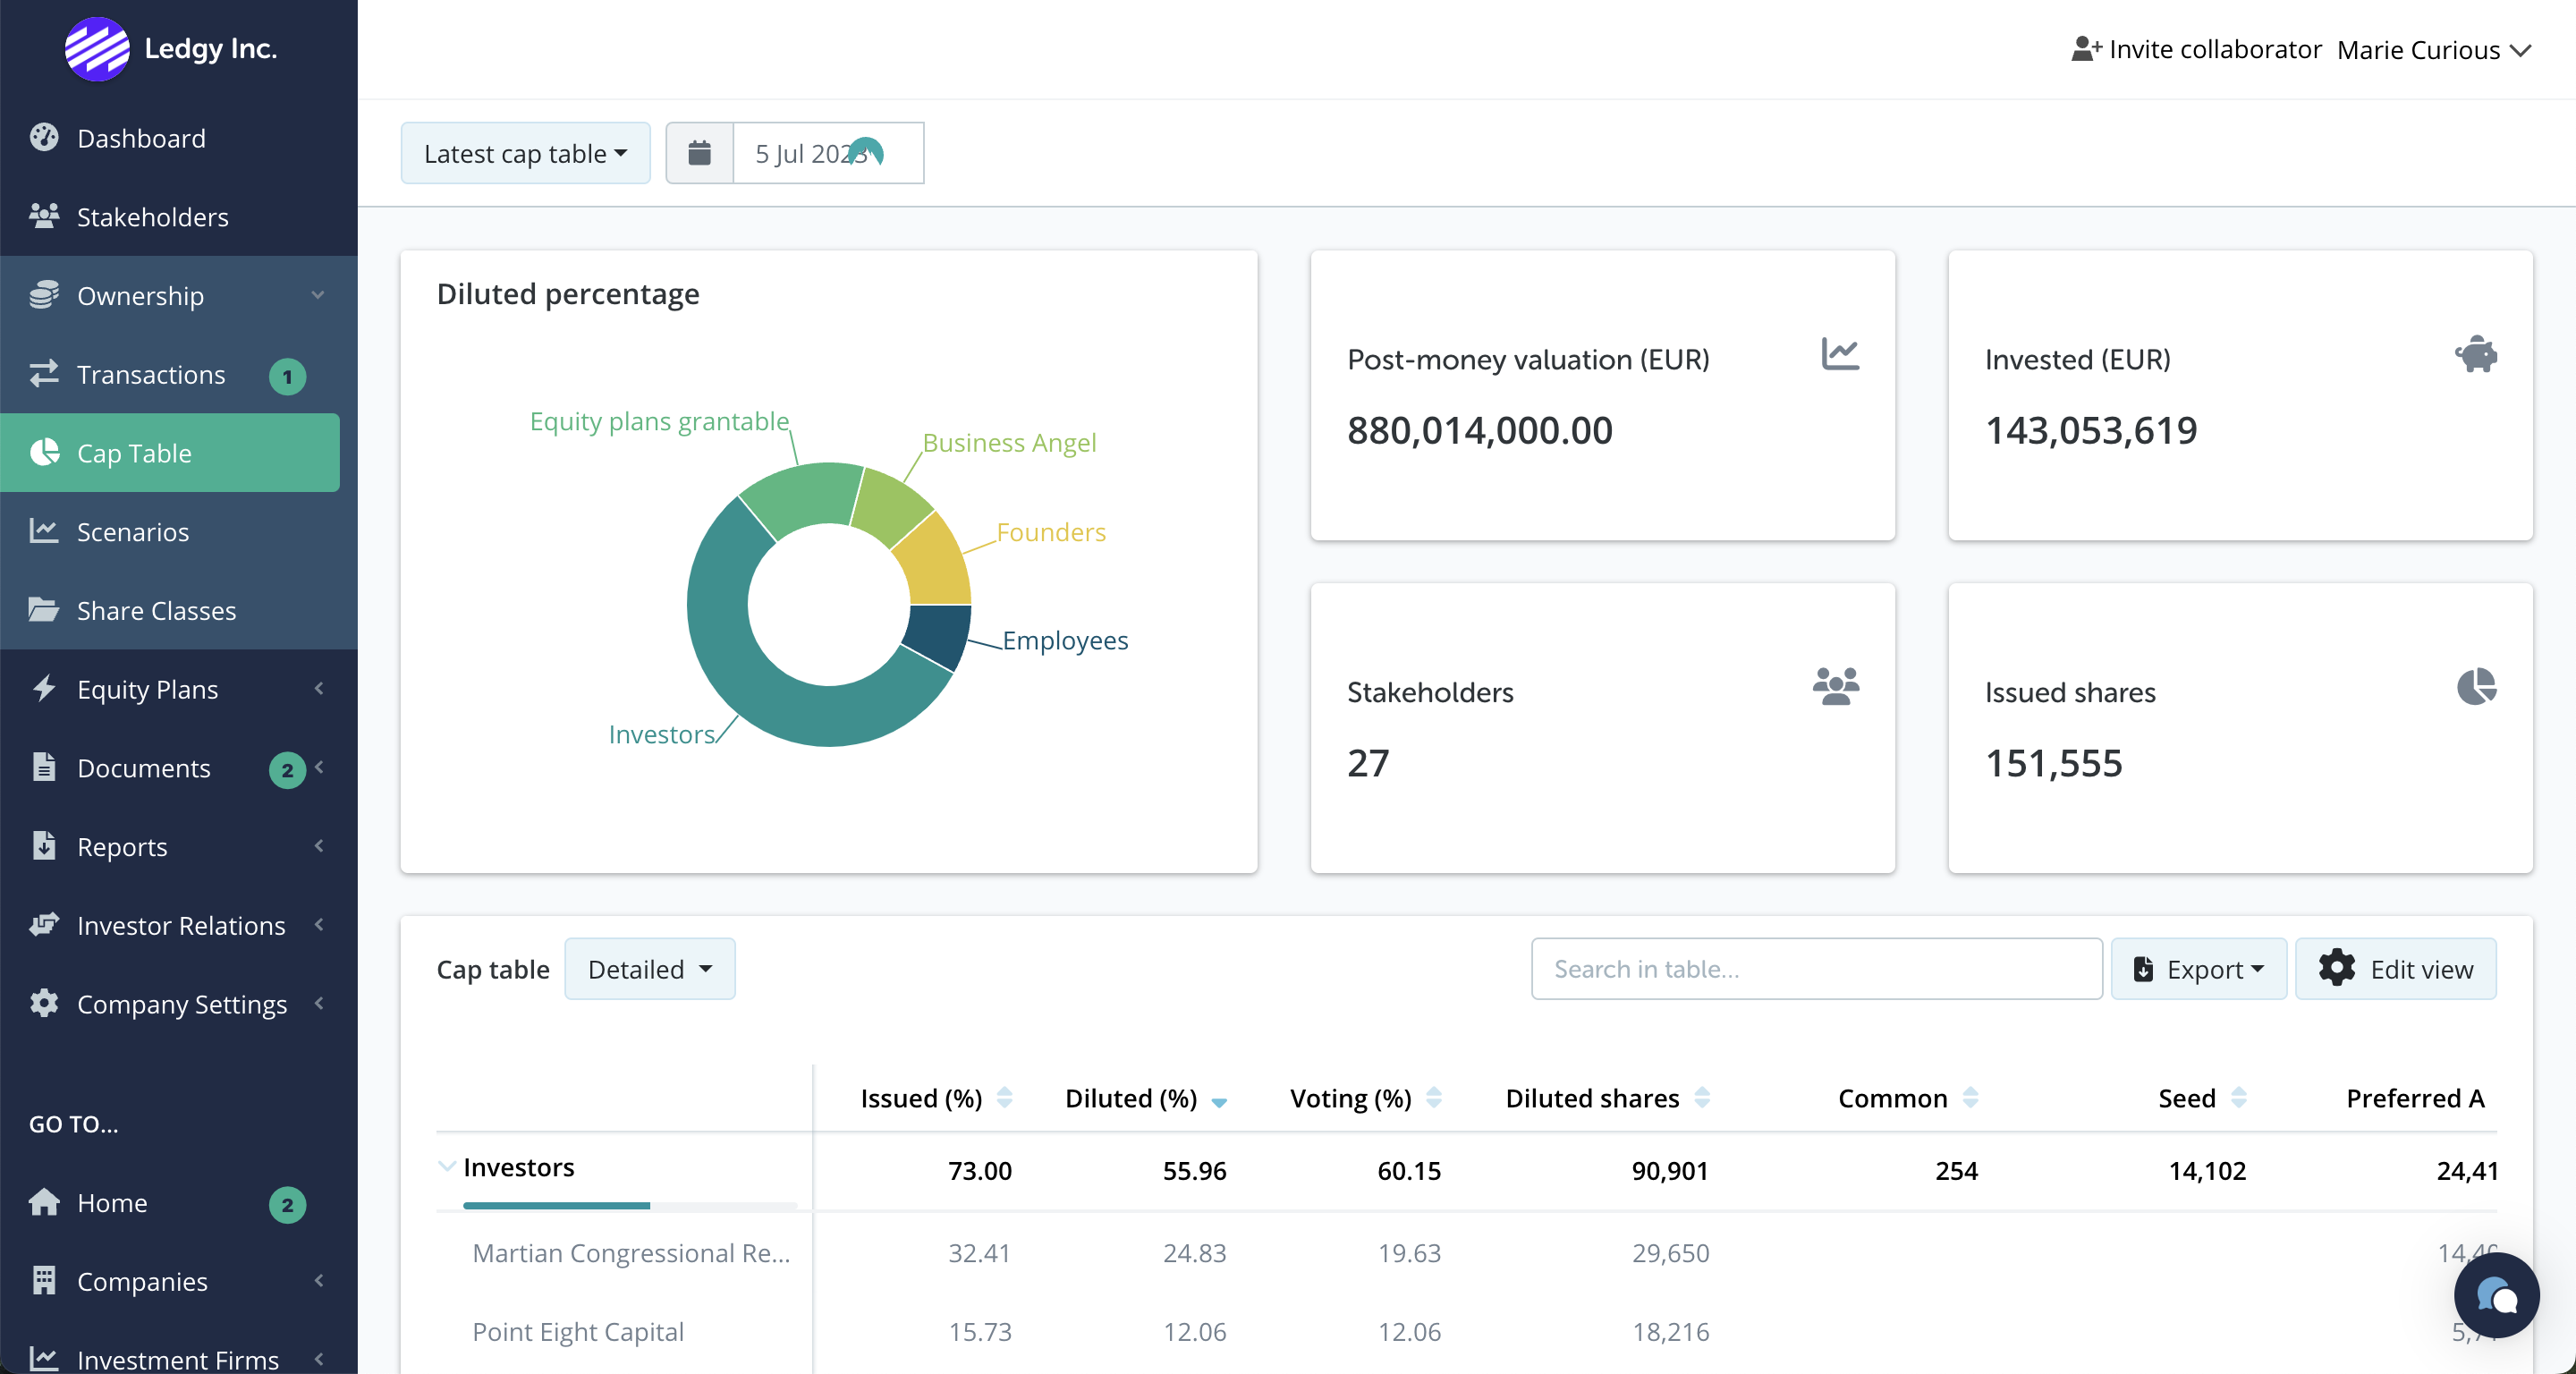Screen dimensions: 2576x1374
Task: Expand the Documents submenu arrow
Action: 319,767
